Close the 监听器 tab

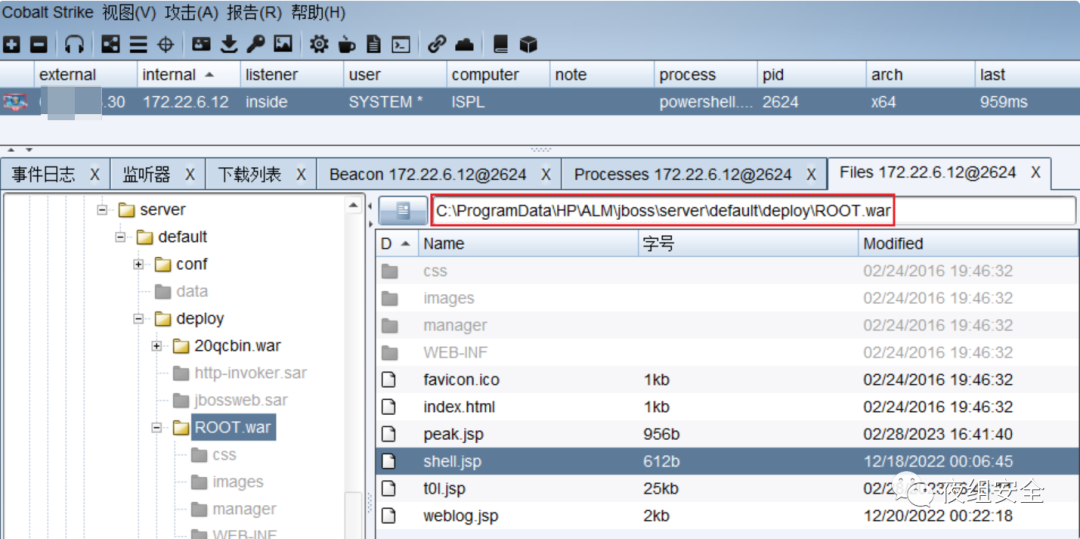click(190, 175)
